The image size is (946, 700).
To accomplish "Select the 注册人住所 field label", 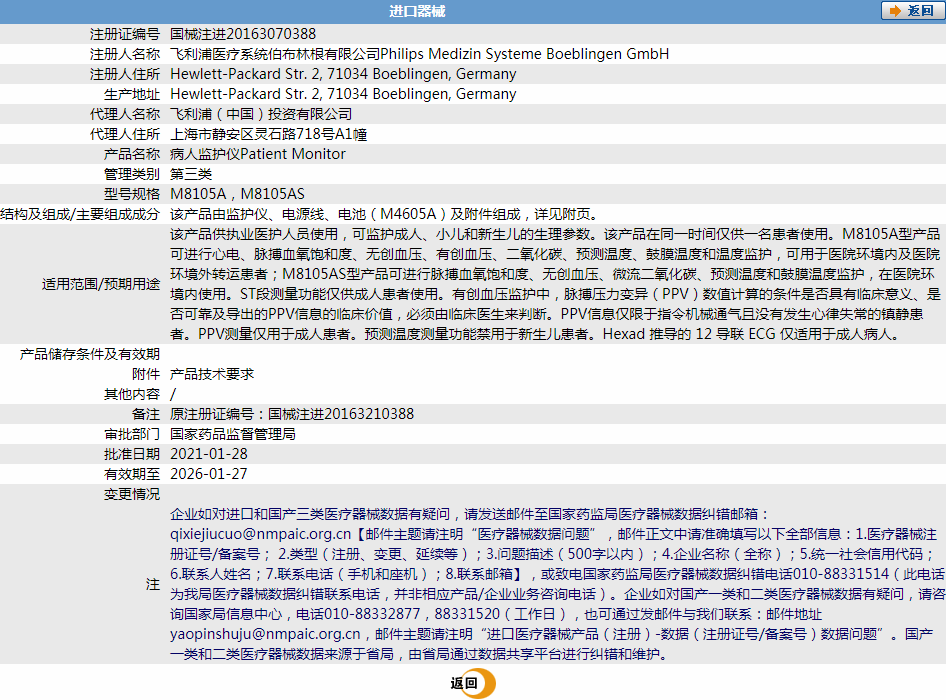I will (125, 74).
